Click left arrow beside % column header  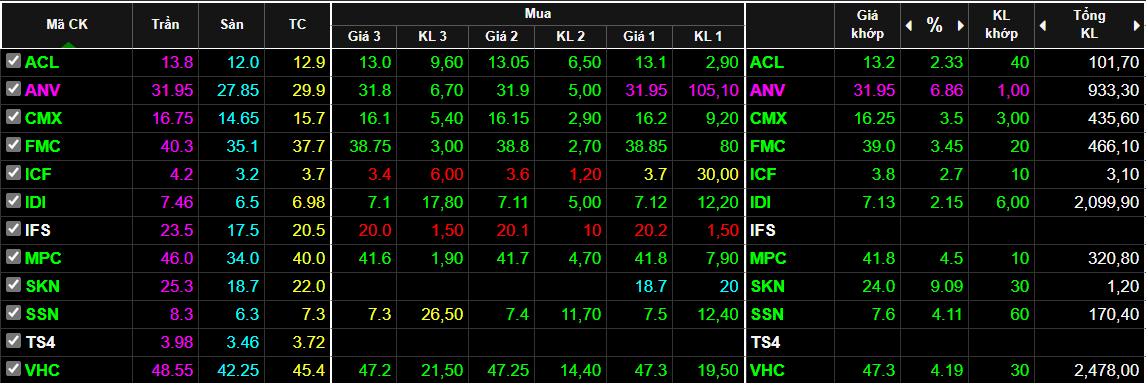[x=909, y=26]
